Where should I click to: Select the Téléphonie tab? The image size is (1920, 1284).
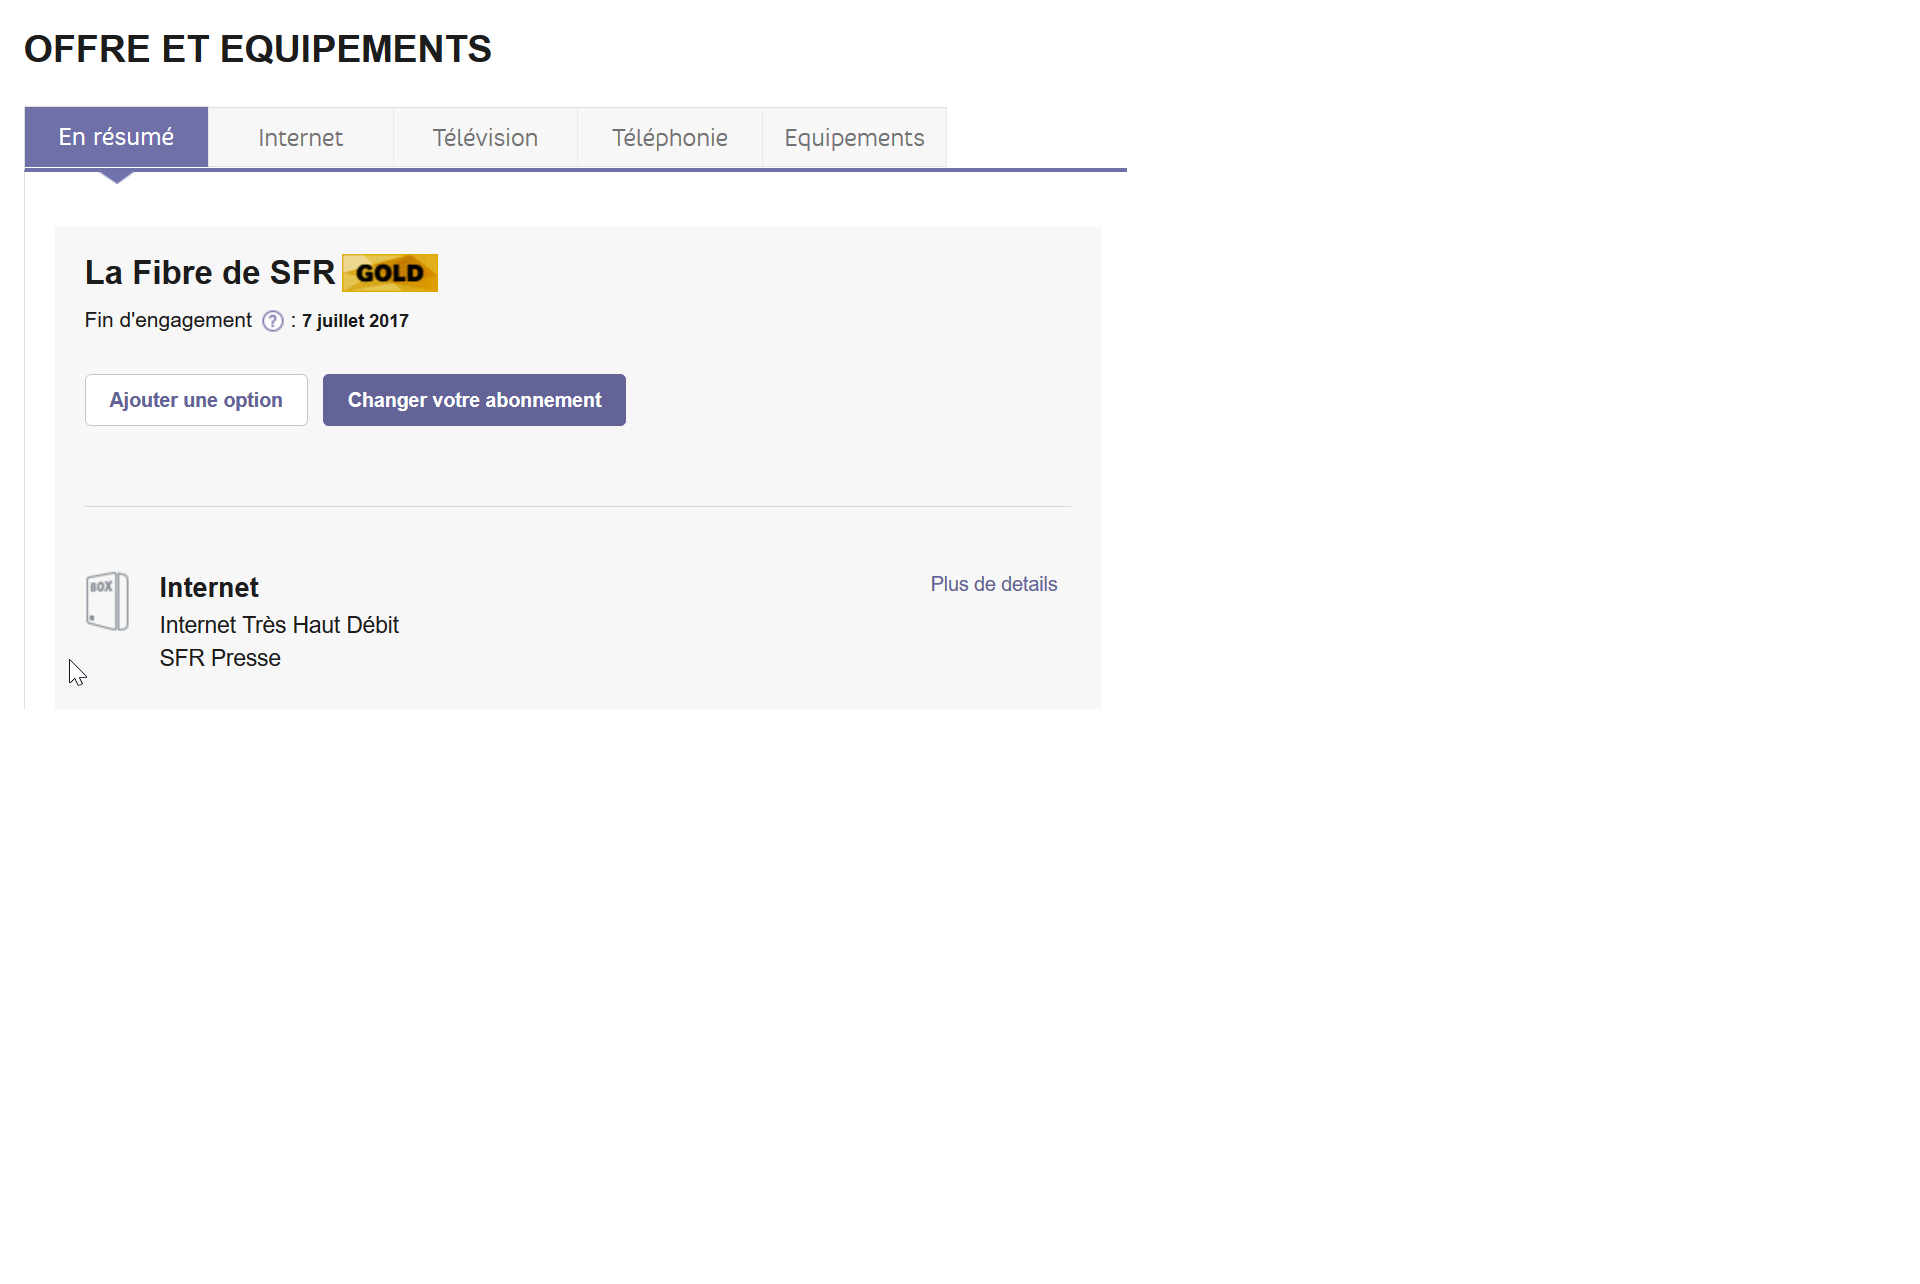click(669, 137)
